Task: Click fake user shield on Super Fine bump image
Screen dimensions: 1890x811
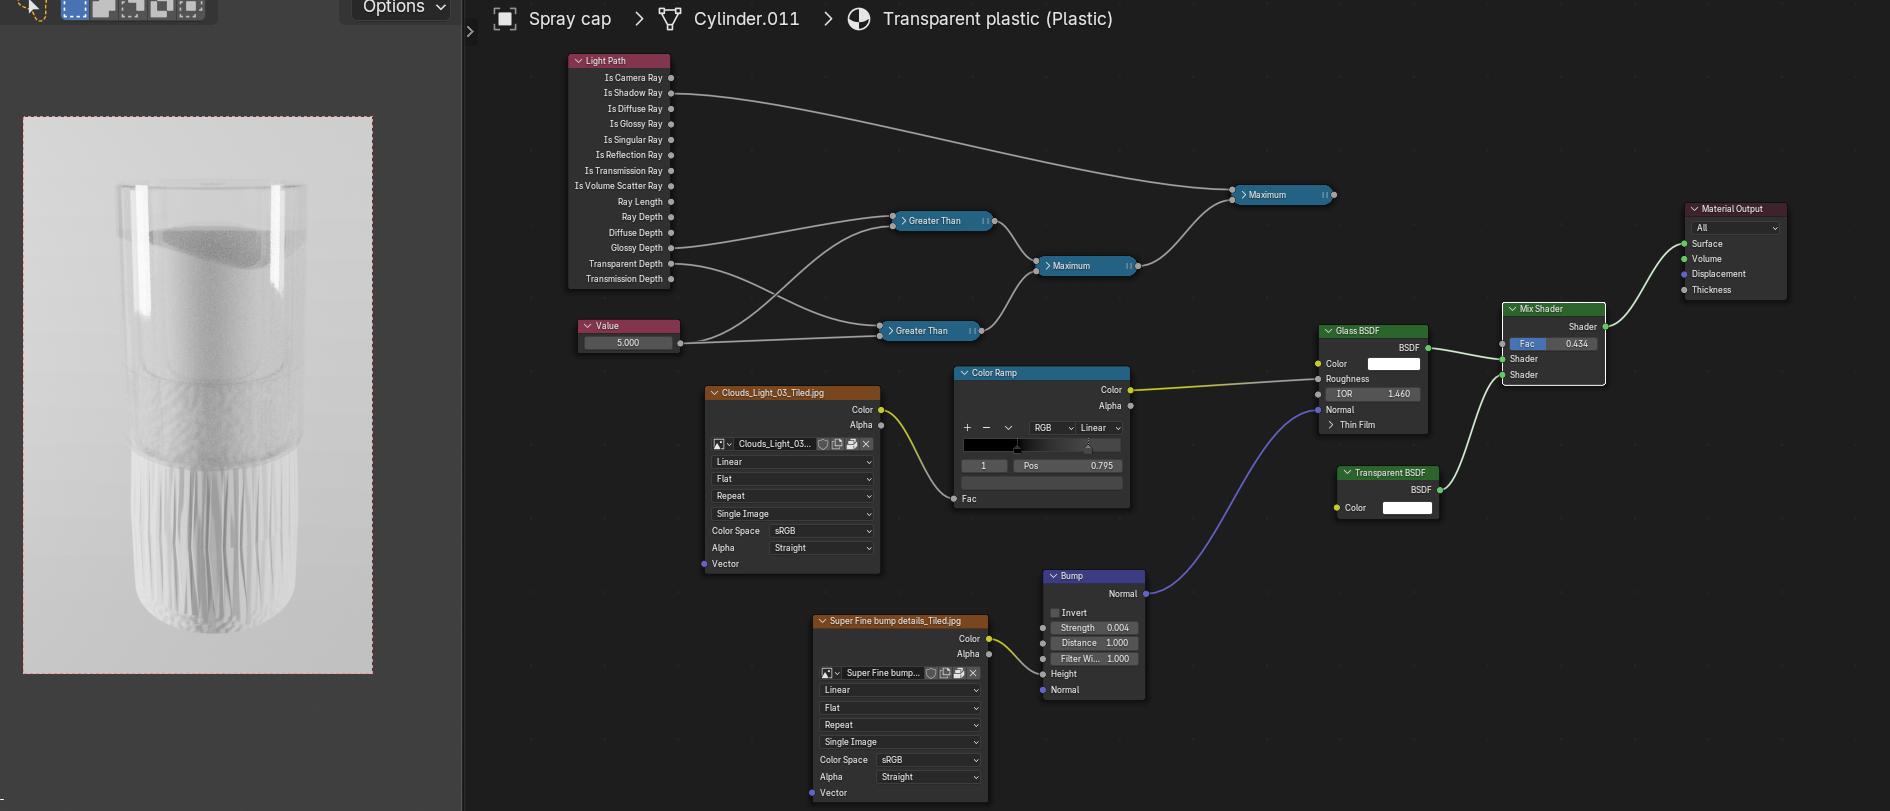Action: [x=931, y=673]
